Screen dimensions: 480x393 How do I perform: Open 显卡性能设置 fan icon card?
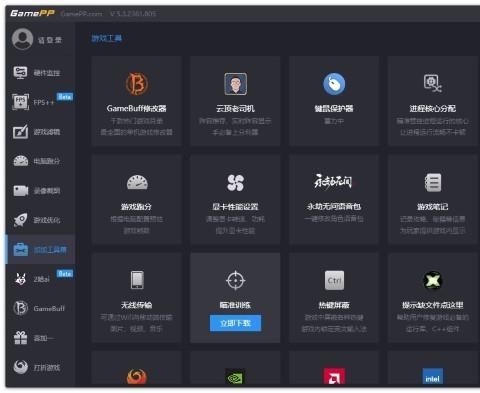(235, 199)
